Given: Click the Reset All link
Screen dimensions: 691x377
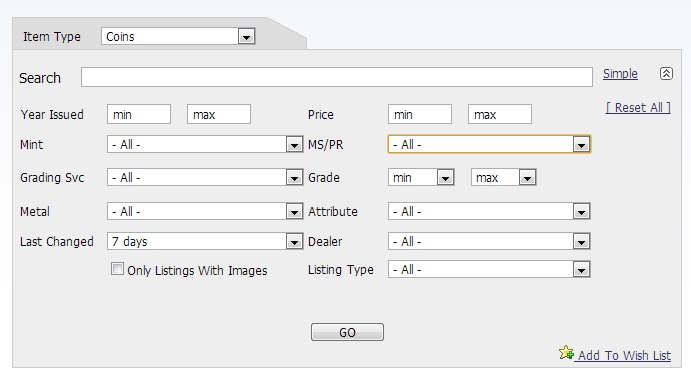Looking at the screenshot, I should point(638,108).
